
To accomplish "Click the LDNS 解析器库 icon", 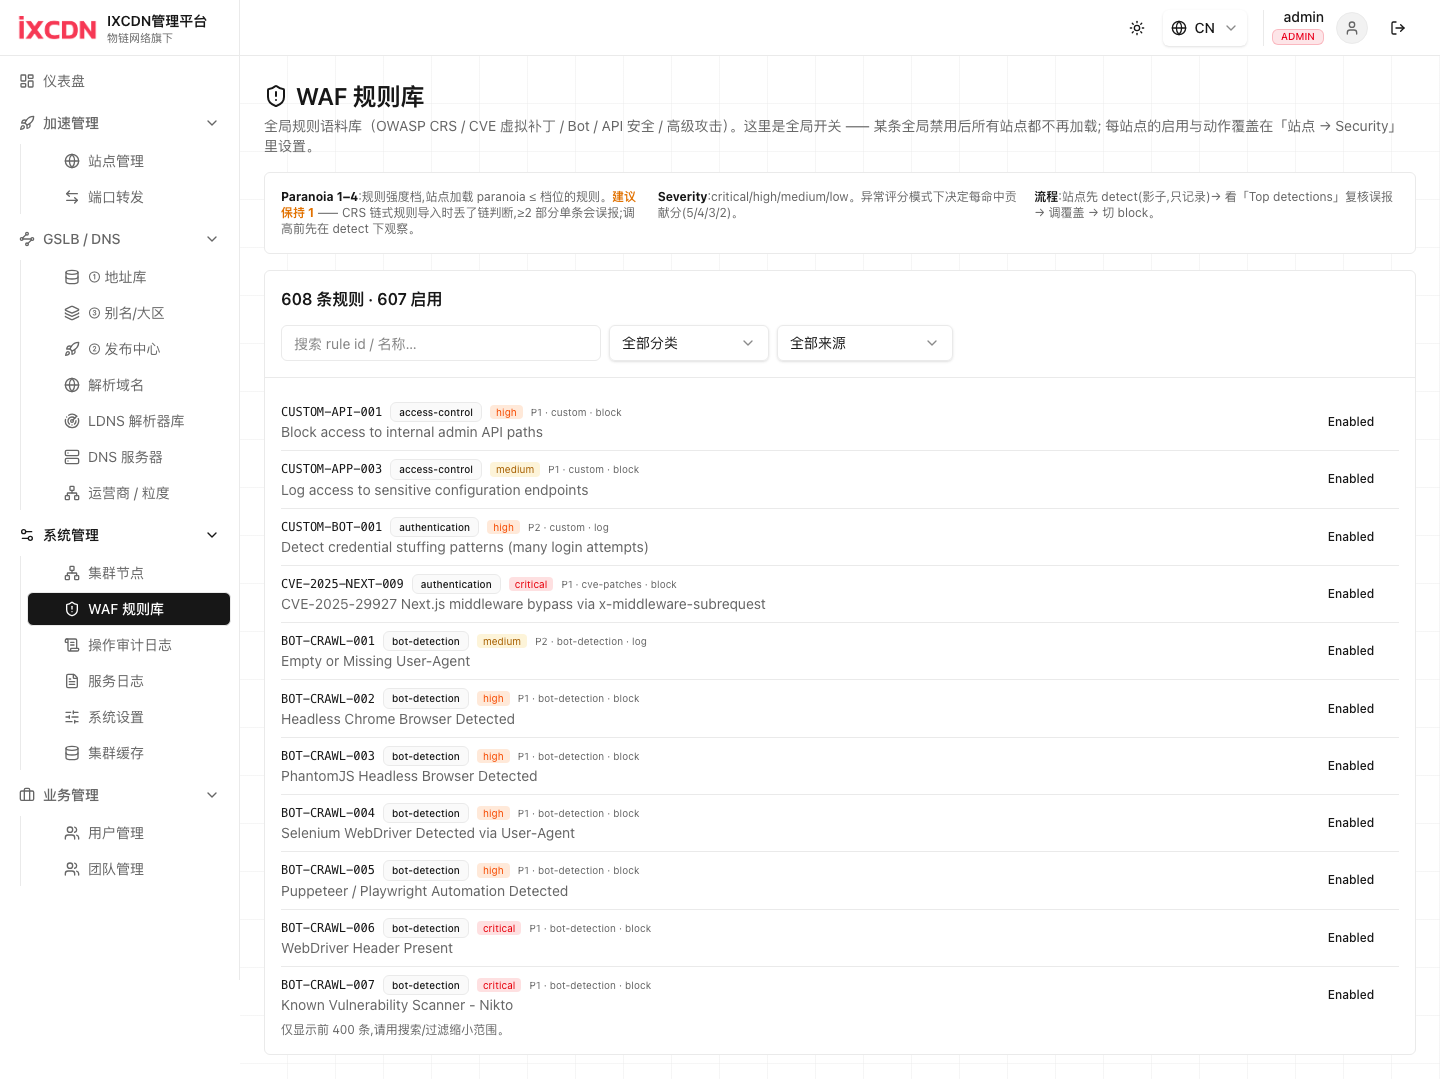I will (x=72, y=421).
